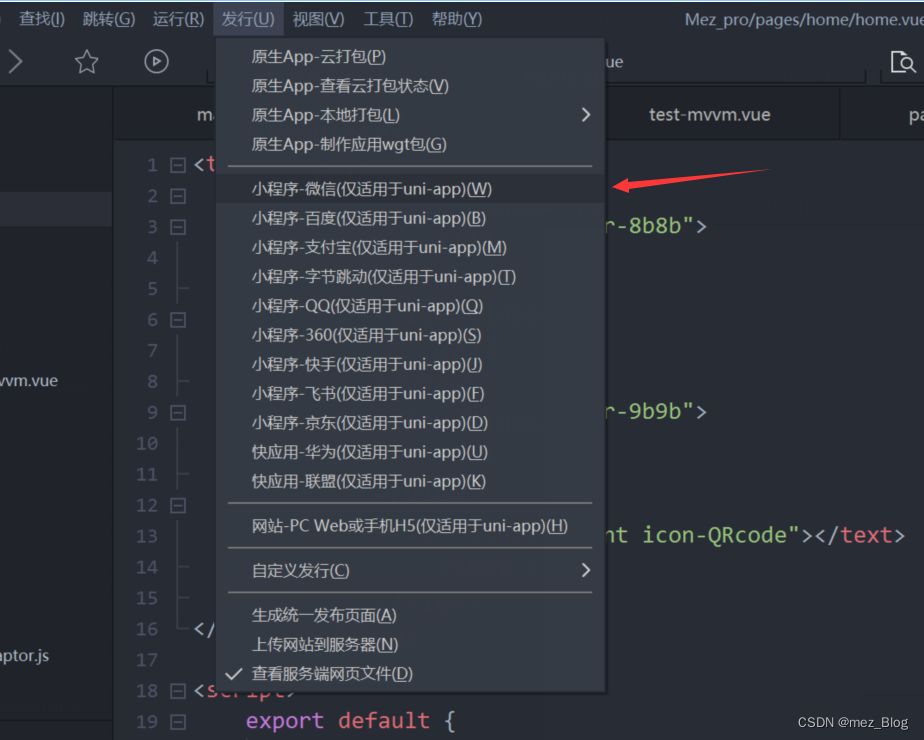Click the forward navigation arrow icon

click(16, 61)
